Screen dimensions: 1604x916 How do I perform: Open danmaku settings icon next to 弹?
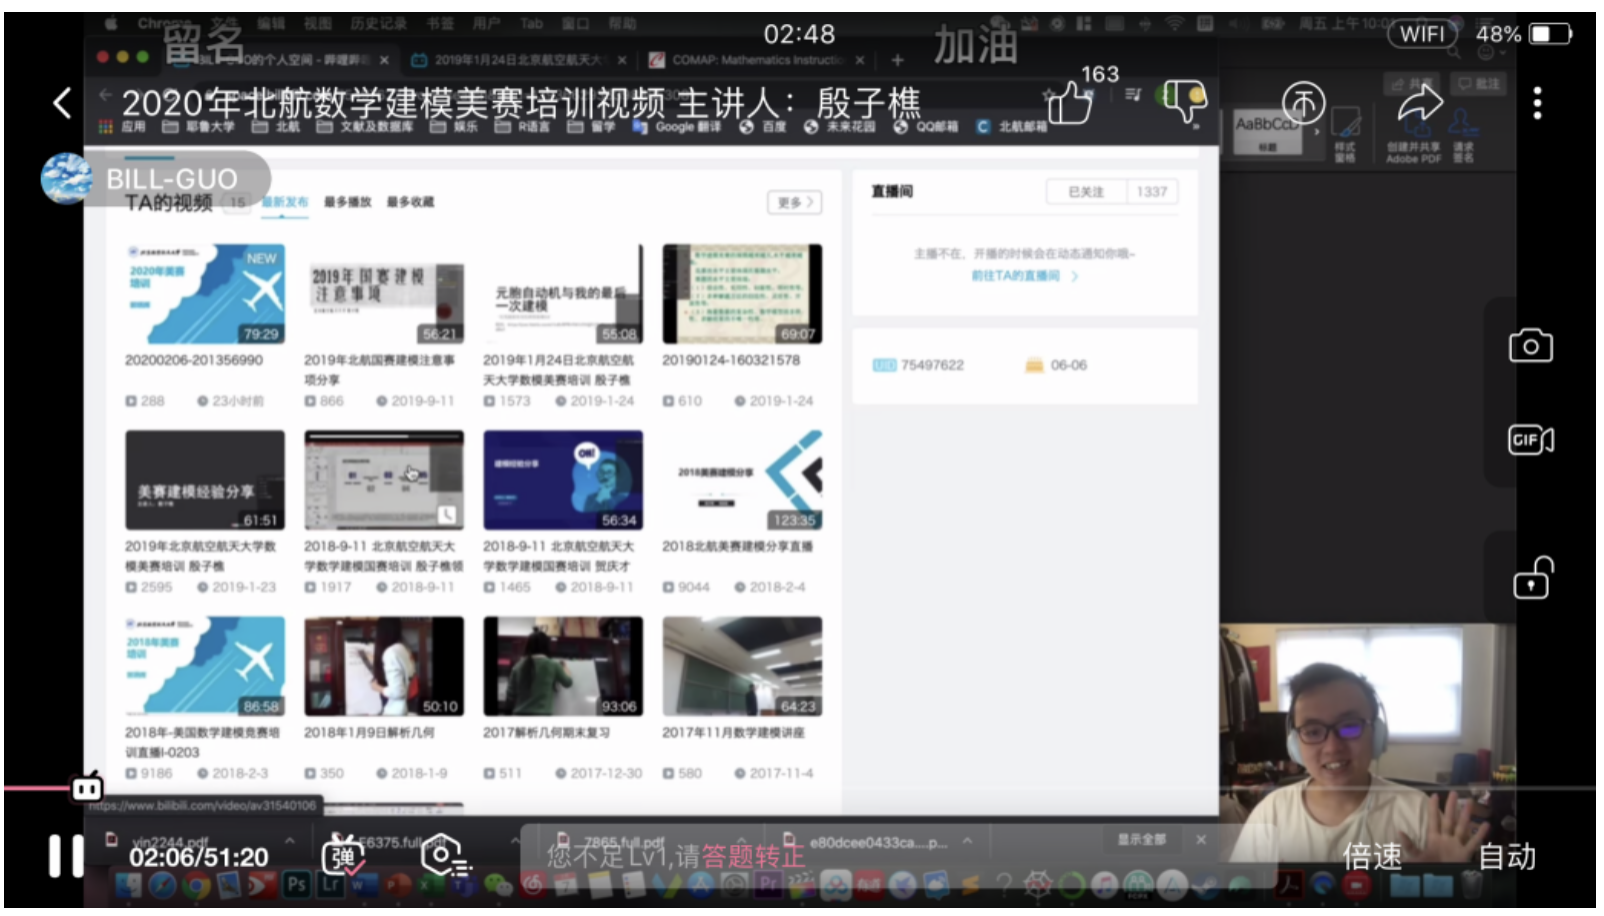(x=446, y=856)
